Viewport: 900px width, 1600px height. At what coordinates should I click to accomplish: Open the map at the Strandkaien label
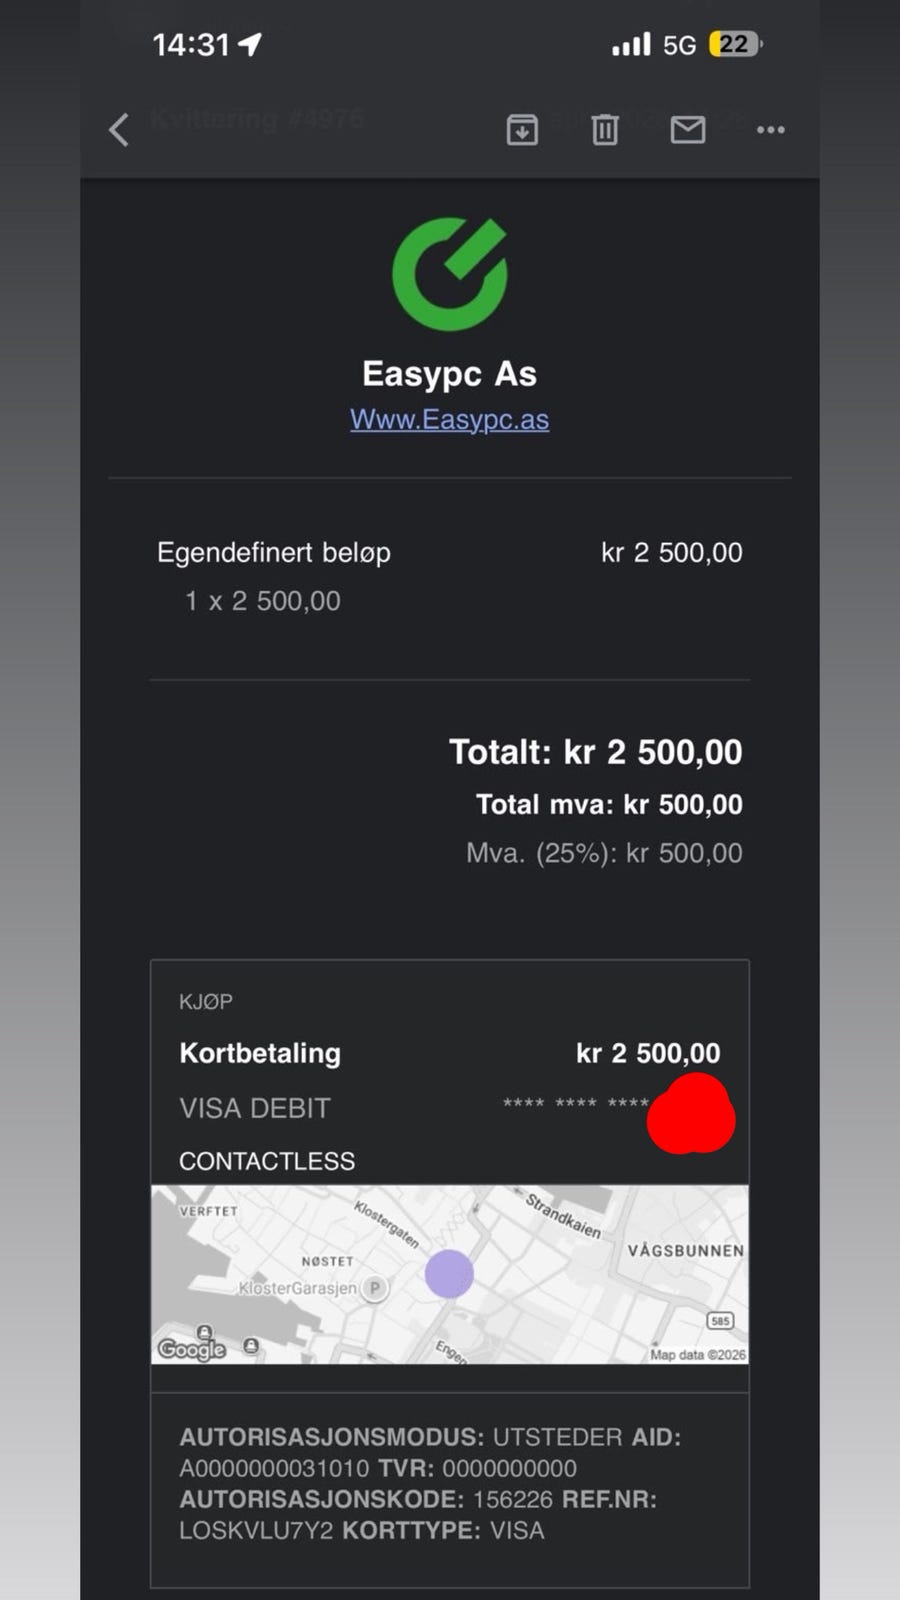(563, 1214)
